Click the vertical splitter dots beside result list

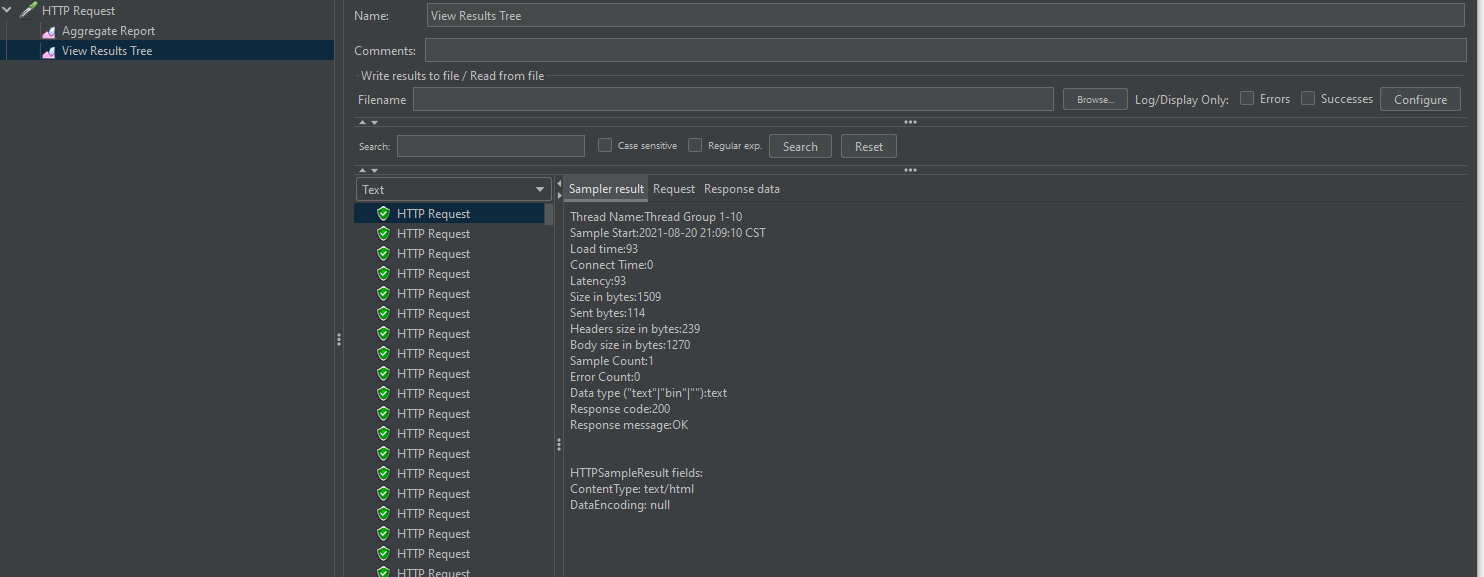coord(558,444)
